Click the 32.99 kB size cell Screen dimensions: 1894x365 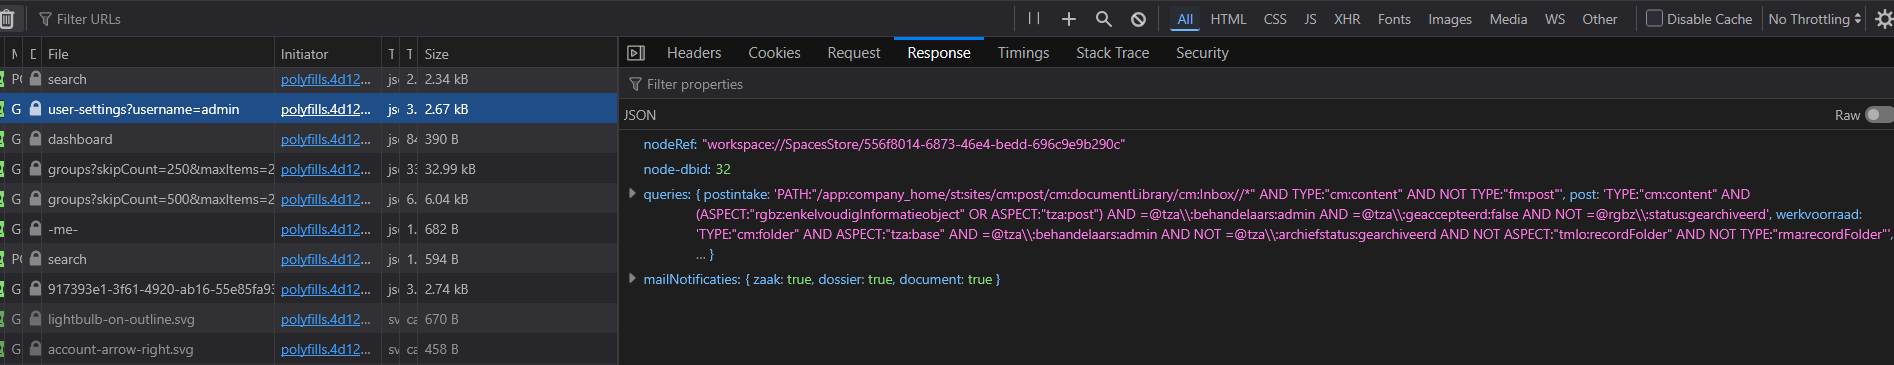[450, 169]
